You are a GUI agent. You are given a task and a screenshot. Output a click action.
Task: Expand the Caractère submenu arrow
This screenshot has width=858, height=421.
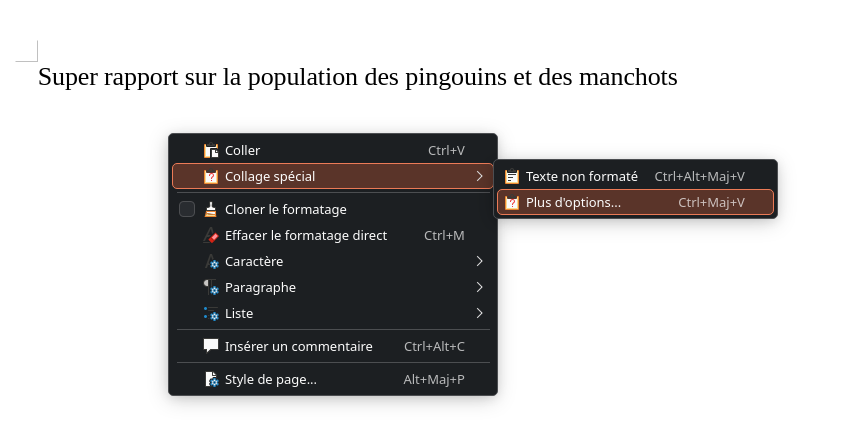coord(480,261)
